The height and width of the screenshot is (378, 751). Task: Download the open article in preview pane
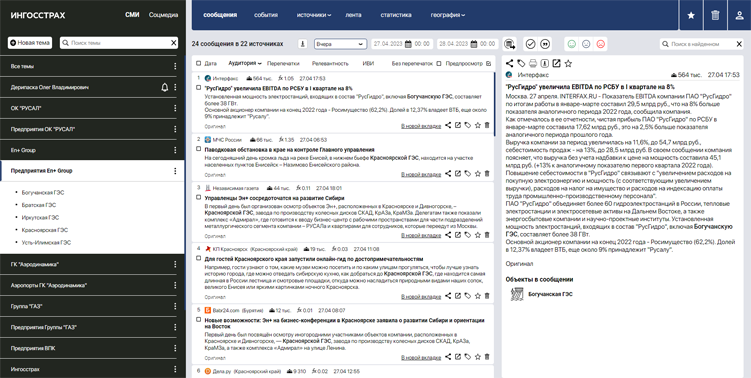[x=545, y=63]
